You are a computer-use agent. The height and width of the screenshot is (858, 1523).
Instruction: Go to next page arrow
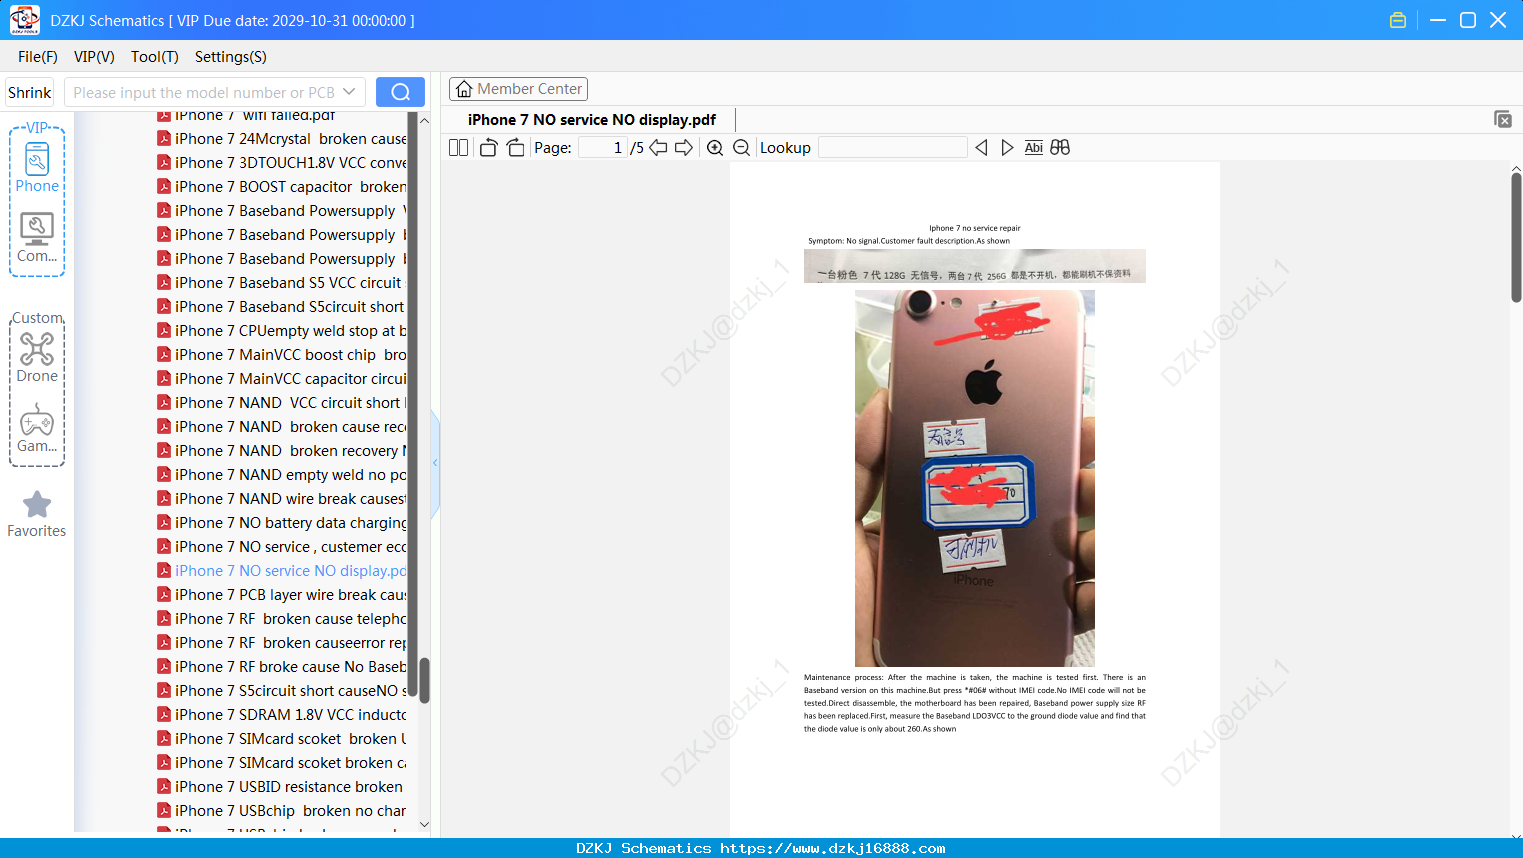pos(684,148)
